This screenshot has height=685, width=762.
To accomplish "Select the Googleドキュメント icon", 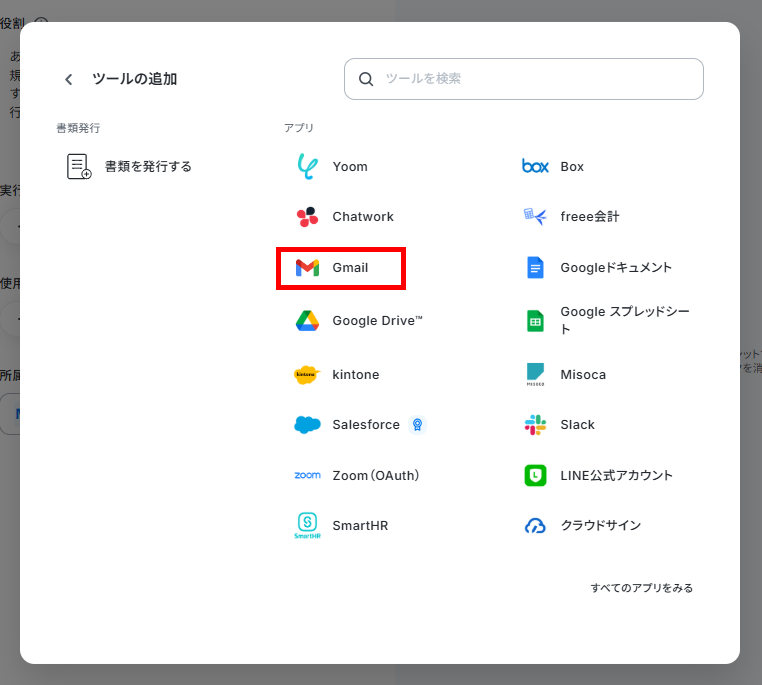I will [535, 268].
